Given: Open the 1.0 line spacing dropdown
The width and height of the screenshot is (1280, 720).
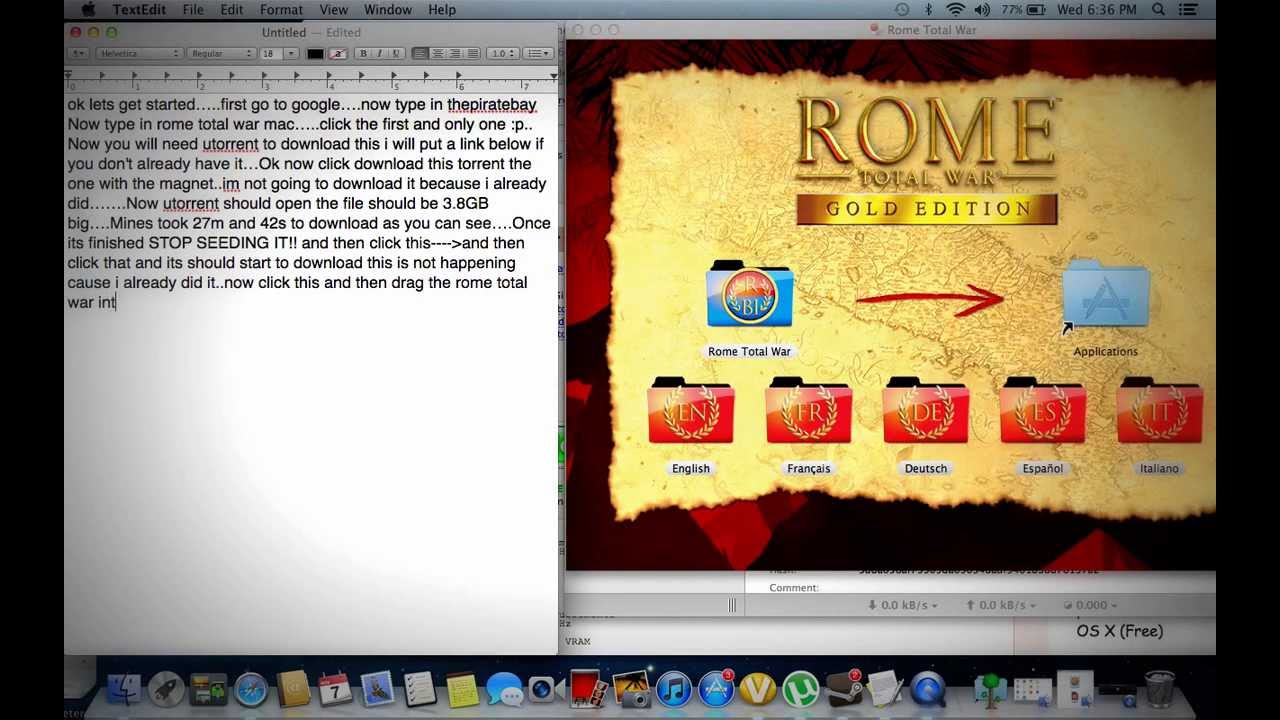Looking at the screenshot, I should (502, 53).
